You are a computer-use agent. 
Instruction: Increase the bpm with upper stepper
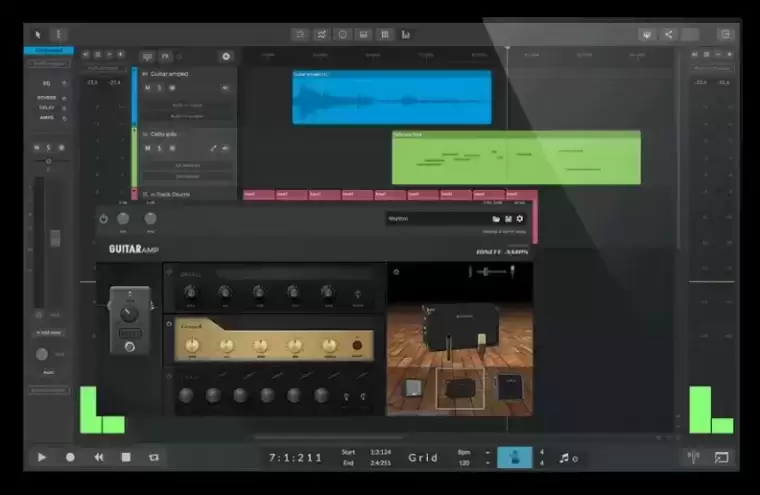[x=487, y=452]
